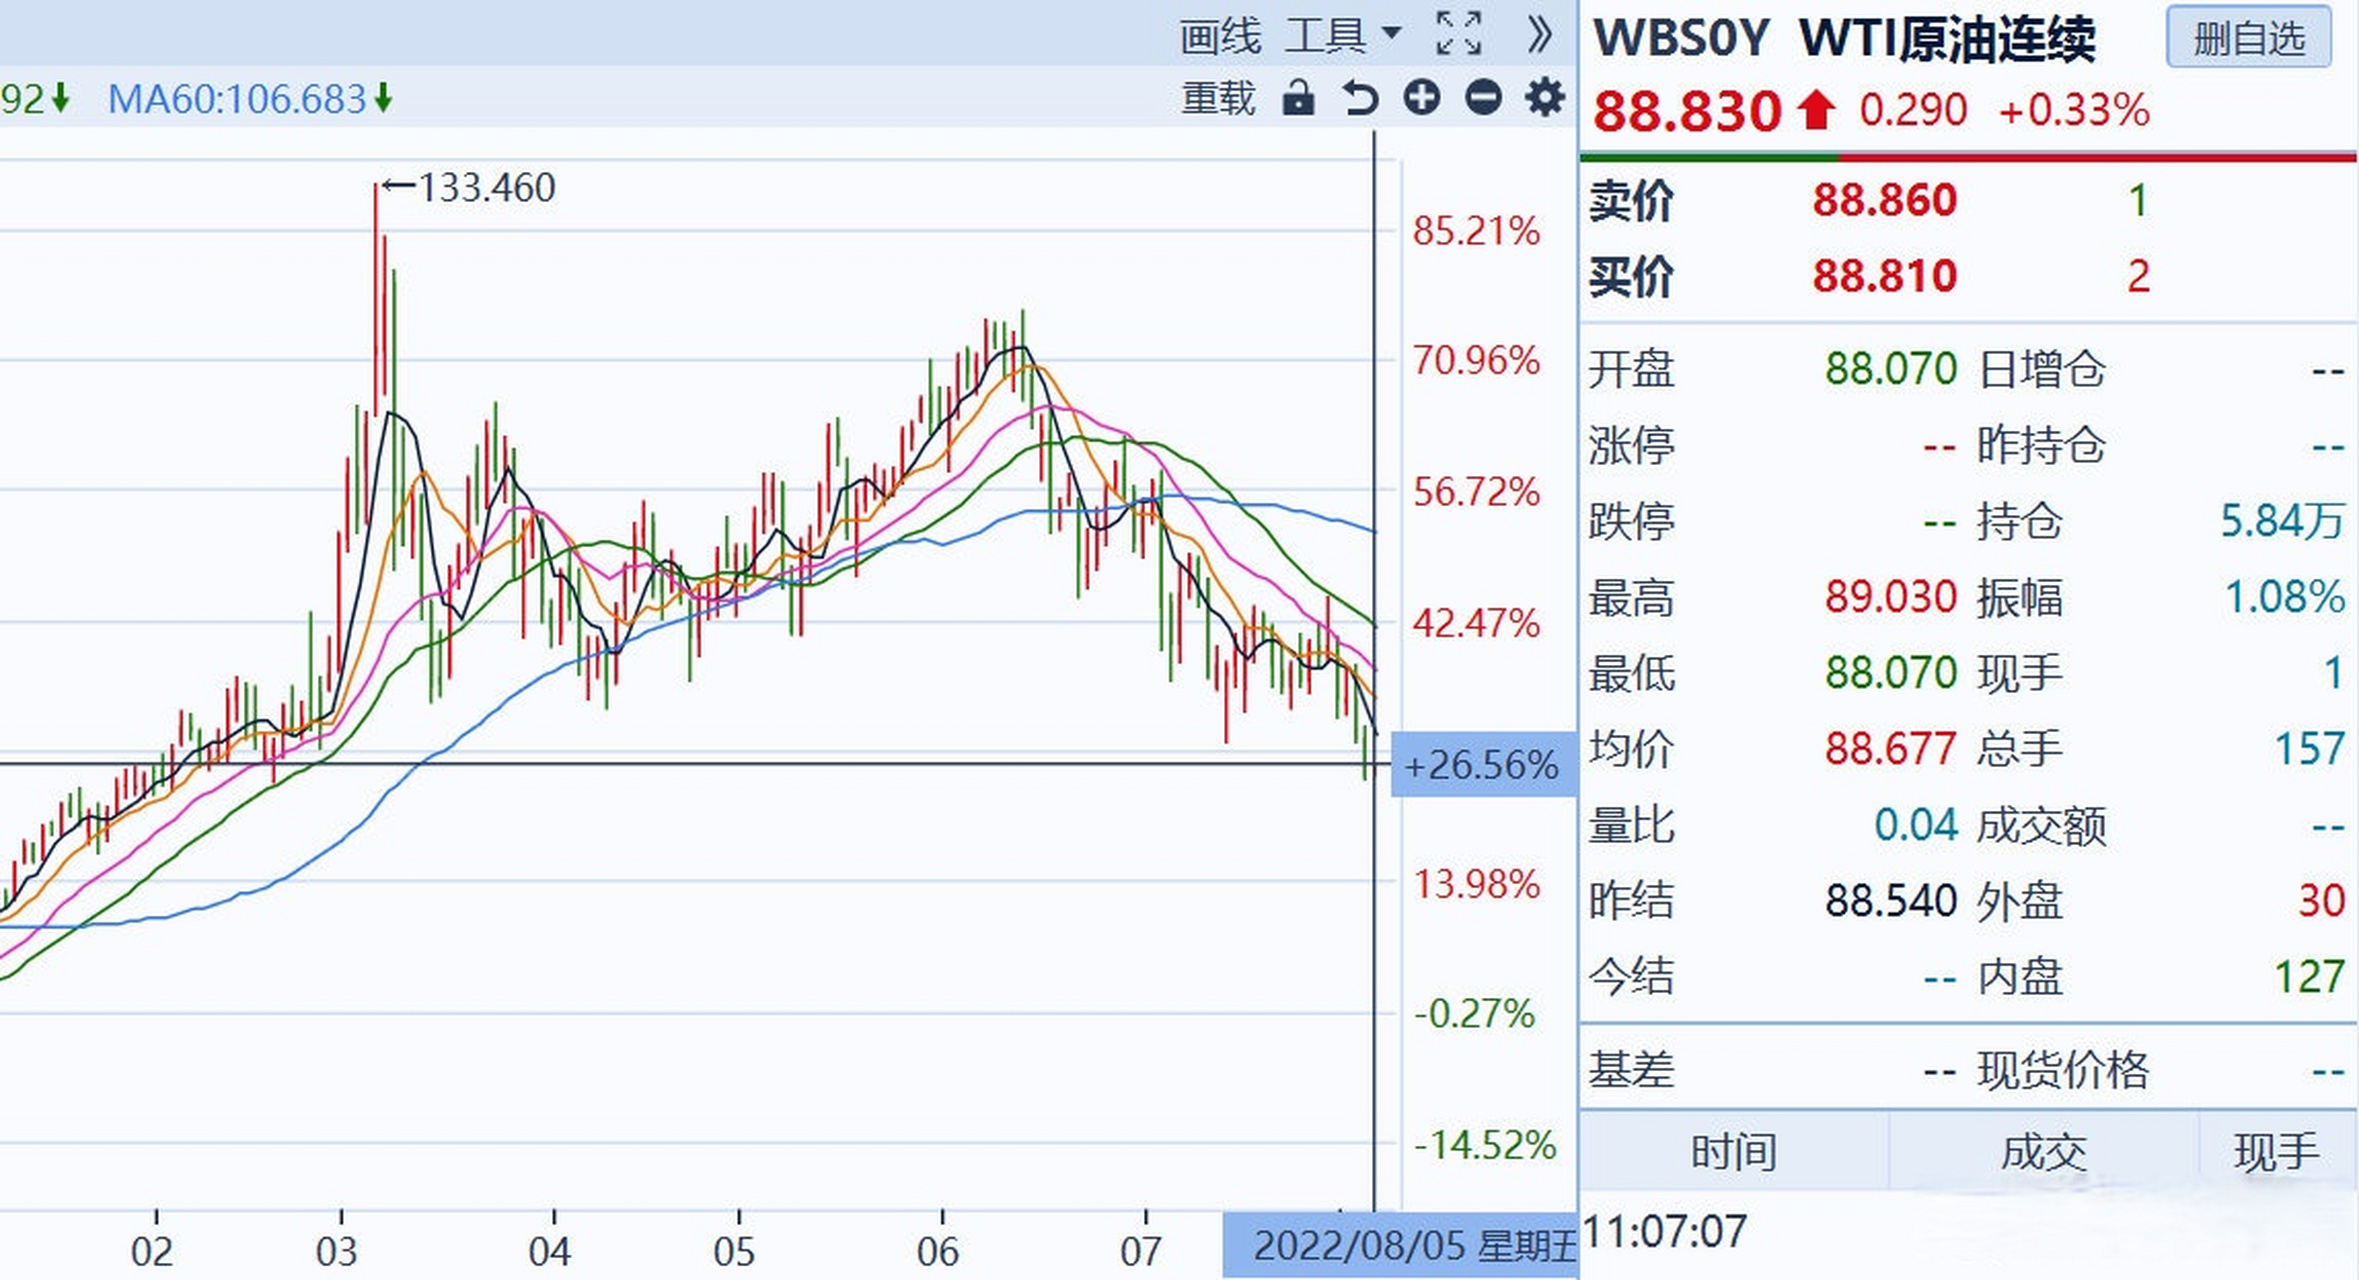Click the -14.52% axis label
2359x1280 pixels.
(x=1485, y=1145)
